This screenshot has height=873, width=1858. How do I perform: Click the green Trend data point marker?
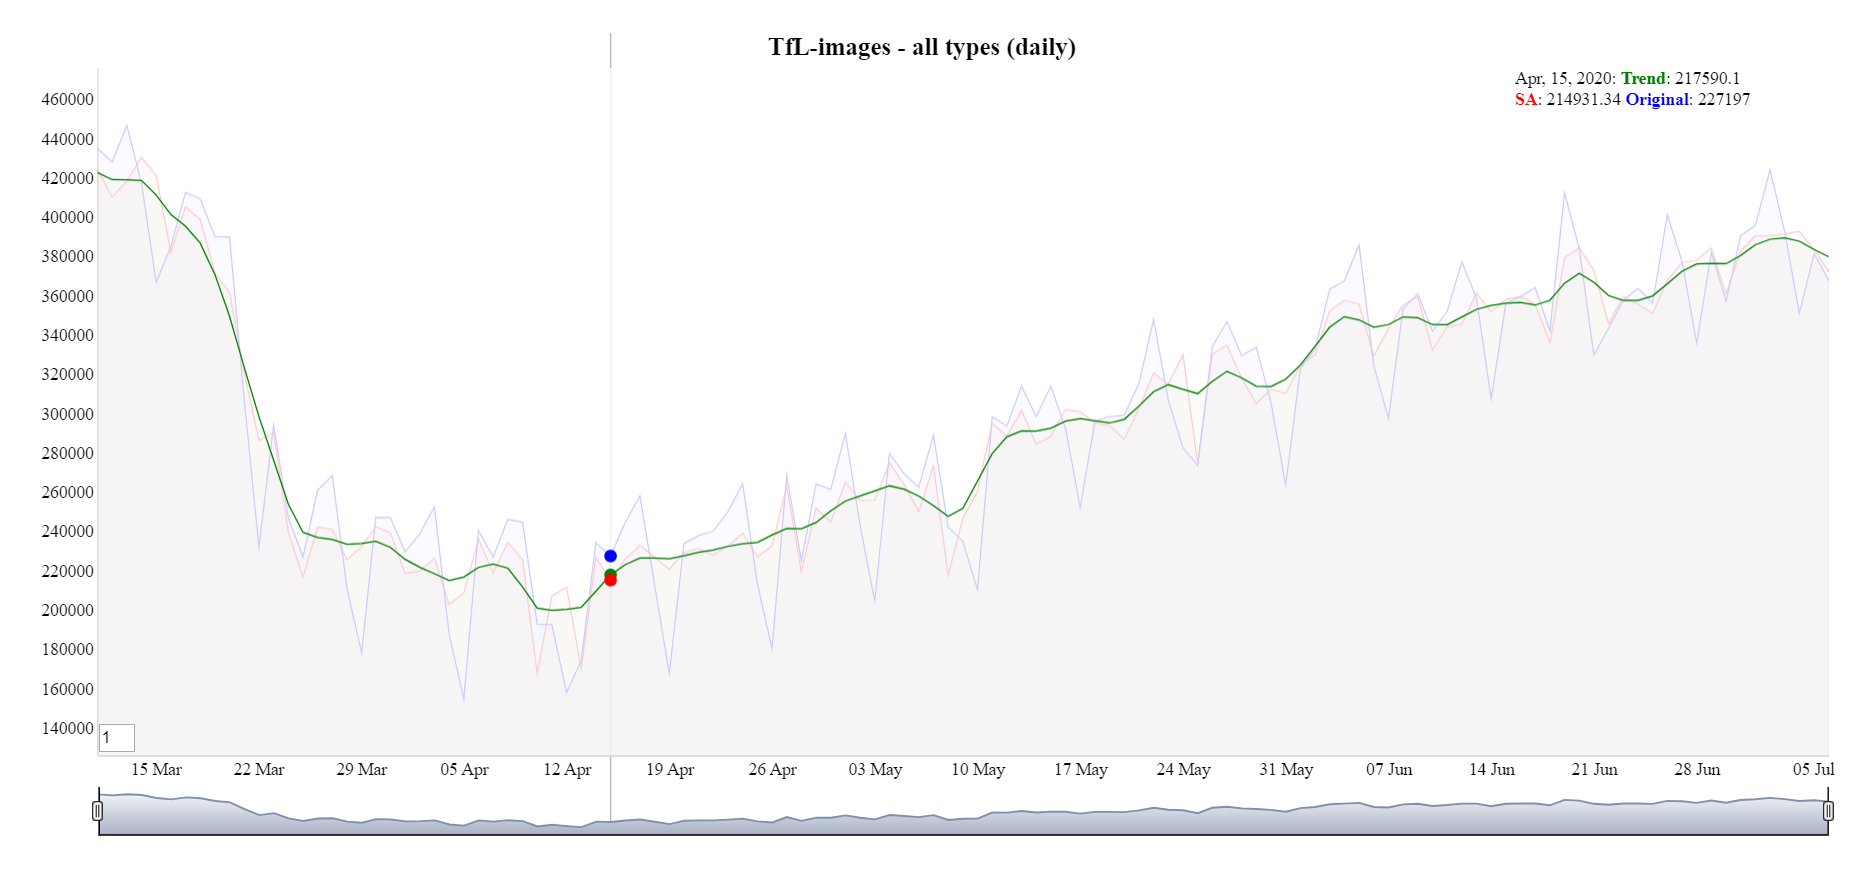click(x=610, y=575)
